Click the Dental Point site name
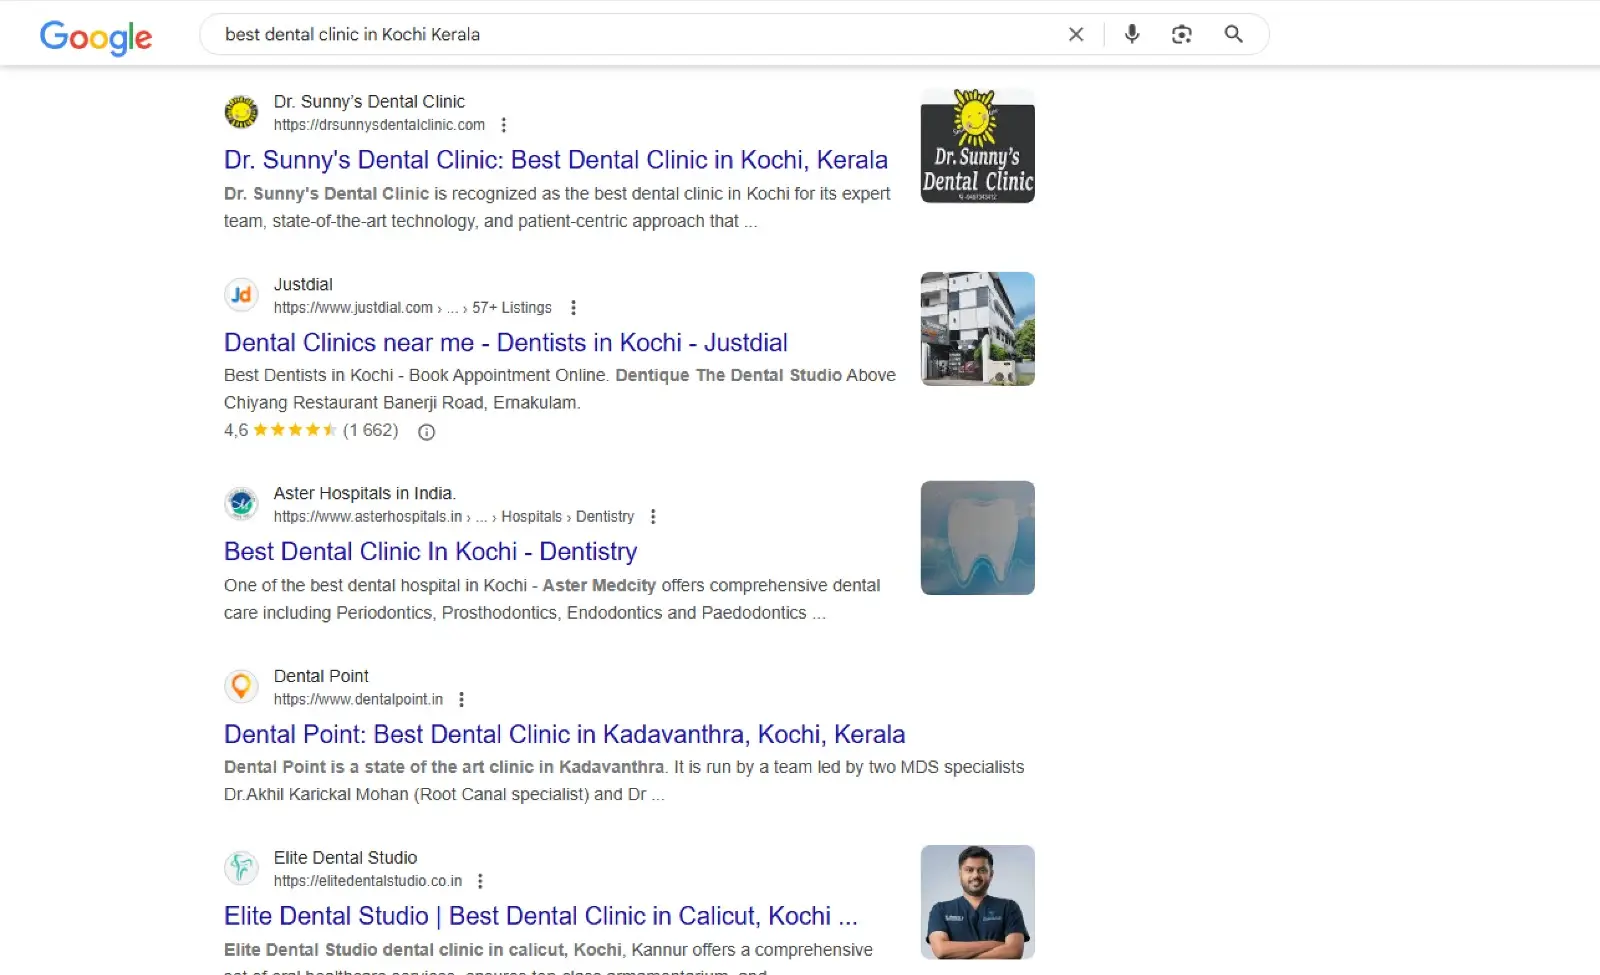Viewport: 1600px width, 975px height. (x=321, y=677)
